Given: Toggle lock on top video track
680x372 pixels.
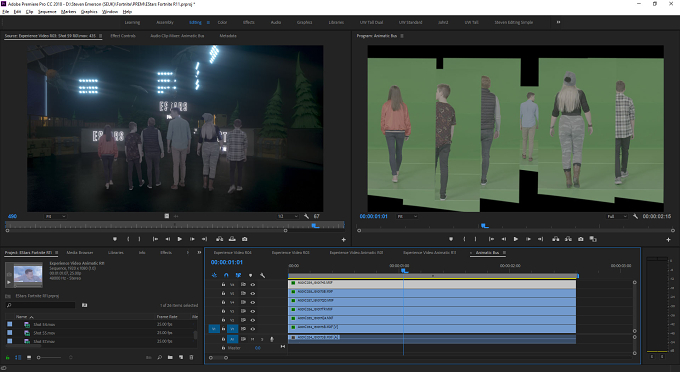Looking at the screenshot, I should 223,285.
